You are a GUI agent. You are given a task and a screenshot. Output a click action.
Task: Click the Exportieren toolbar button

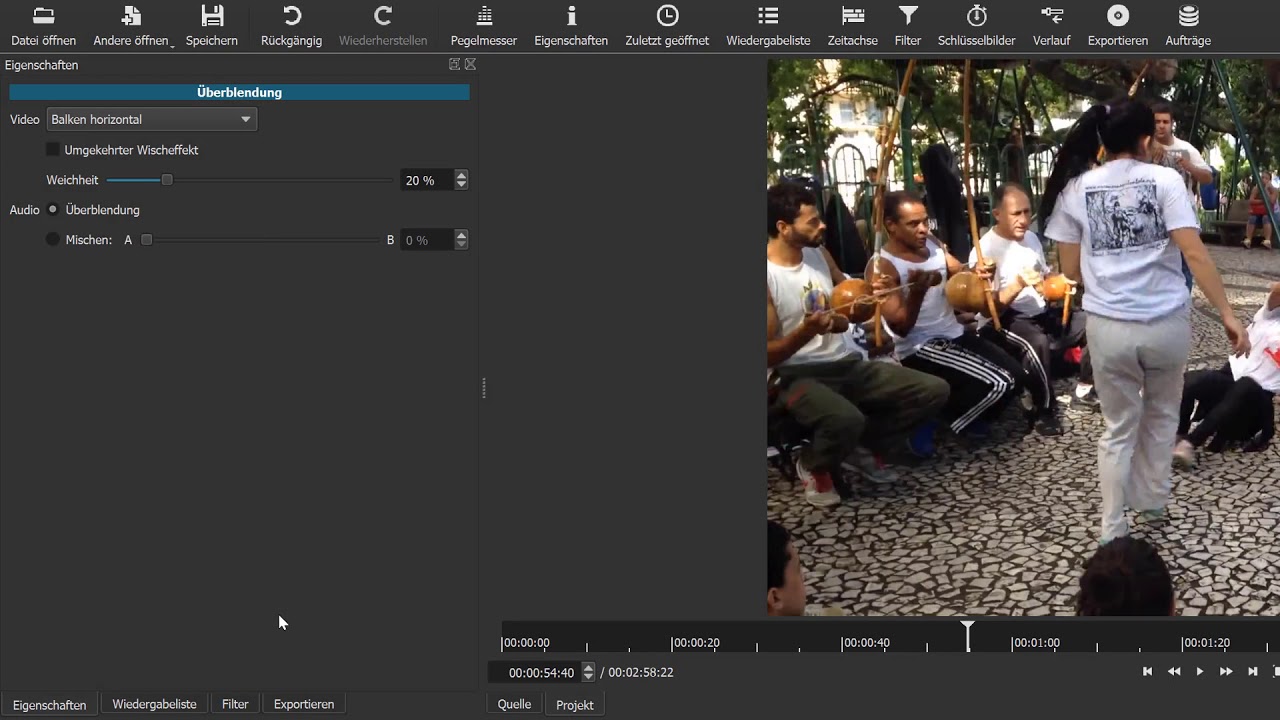(1118, 26)
